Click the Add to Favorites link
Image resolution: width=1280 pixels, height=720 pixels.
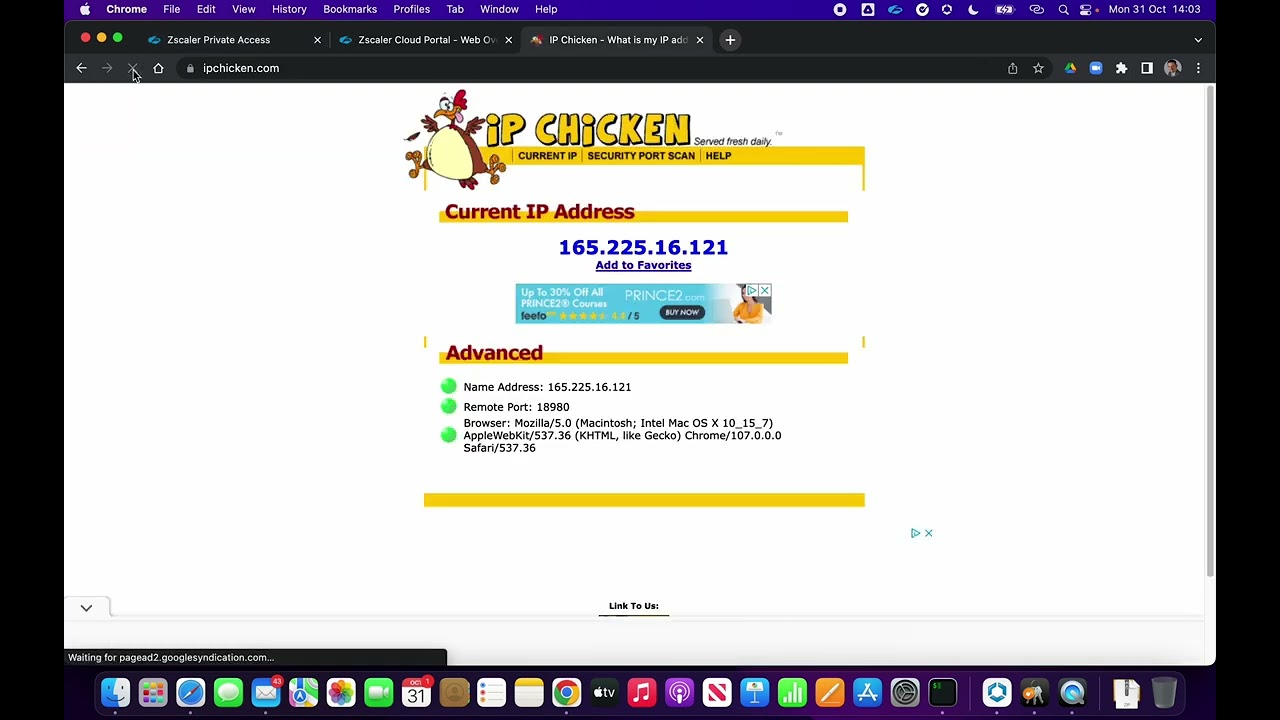(x=643, y=265)
